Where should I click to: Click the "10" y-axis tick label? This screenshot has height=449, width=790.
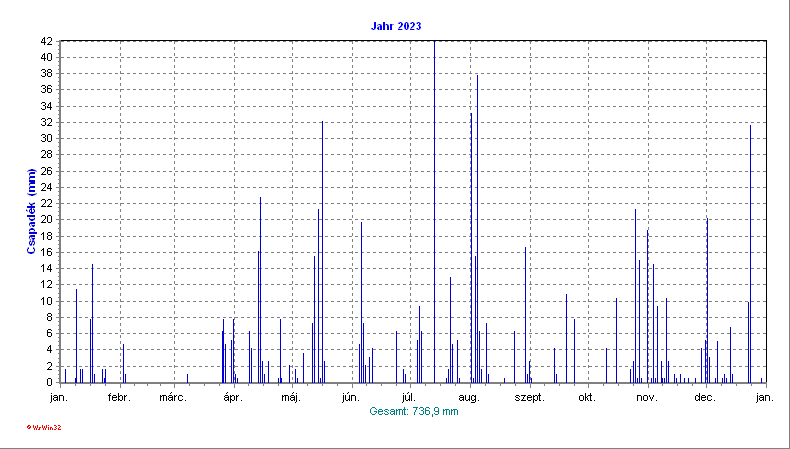47,301
